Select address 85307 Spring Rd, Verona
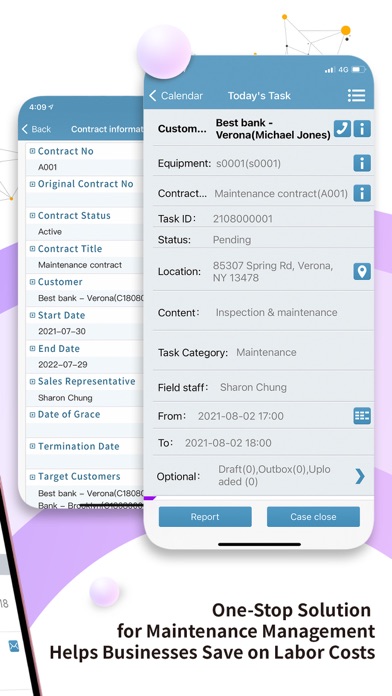The image size is (392, 696). tap(273, 272)
